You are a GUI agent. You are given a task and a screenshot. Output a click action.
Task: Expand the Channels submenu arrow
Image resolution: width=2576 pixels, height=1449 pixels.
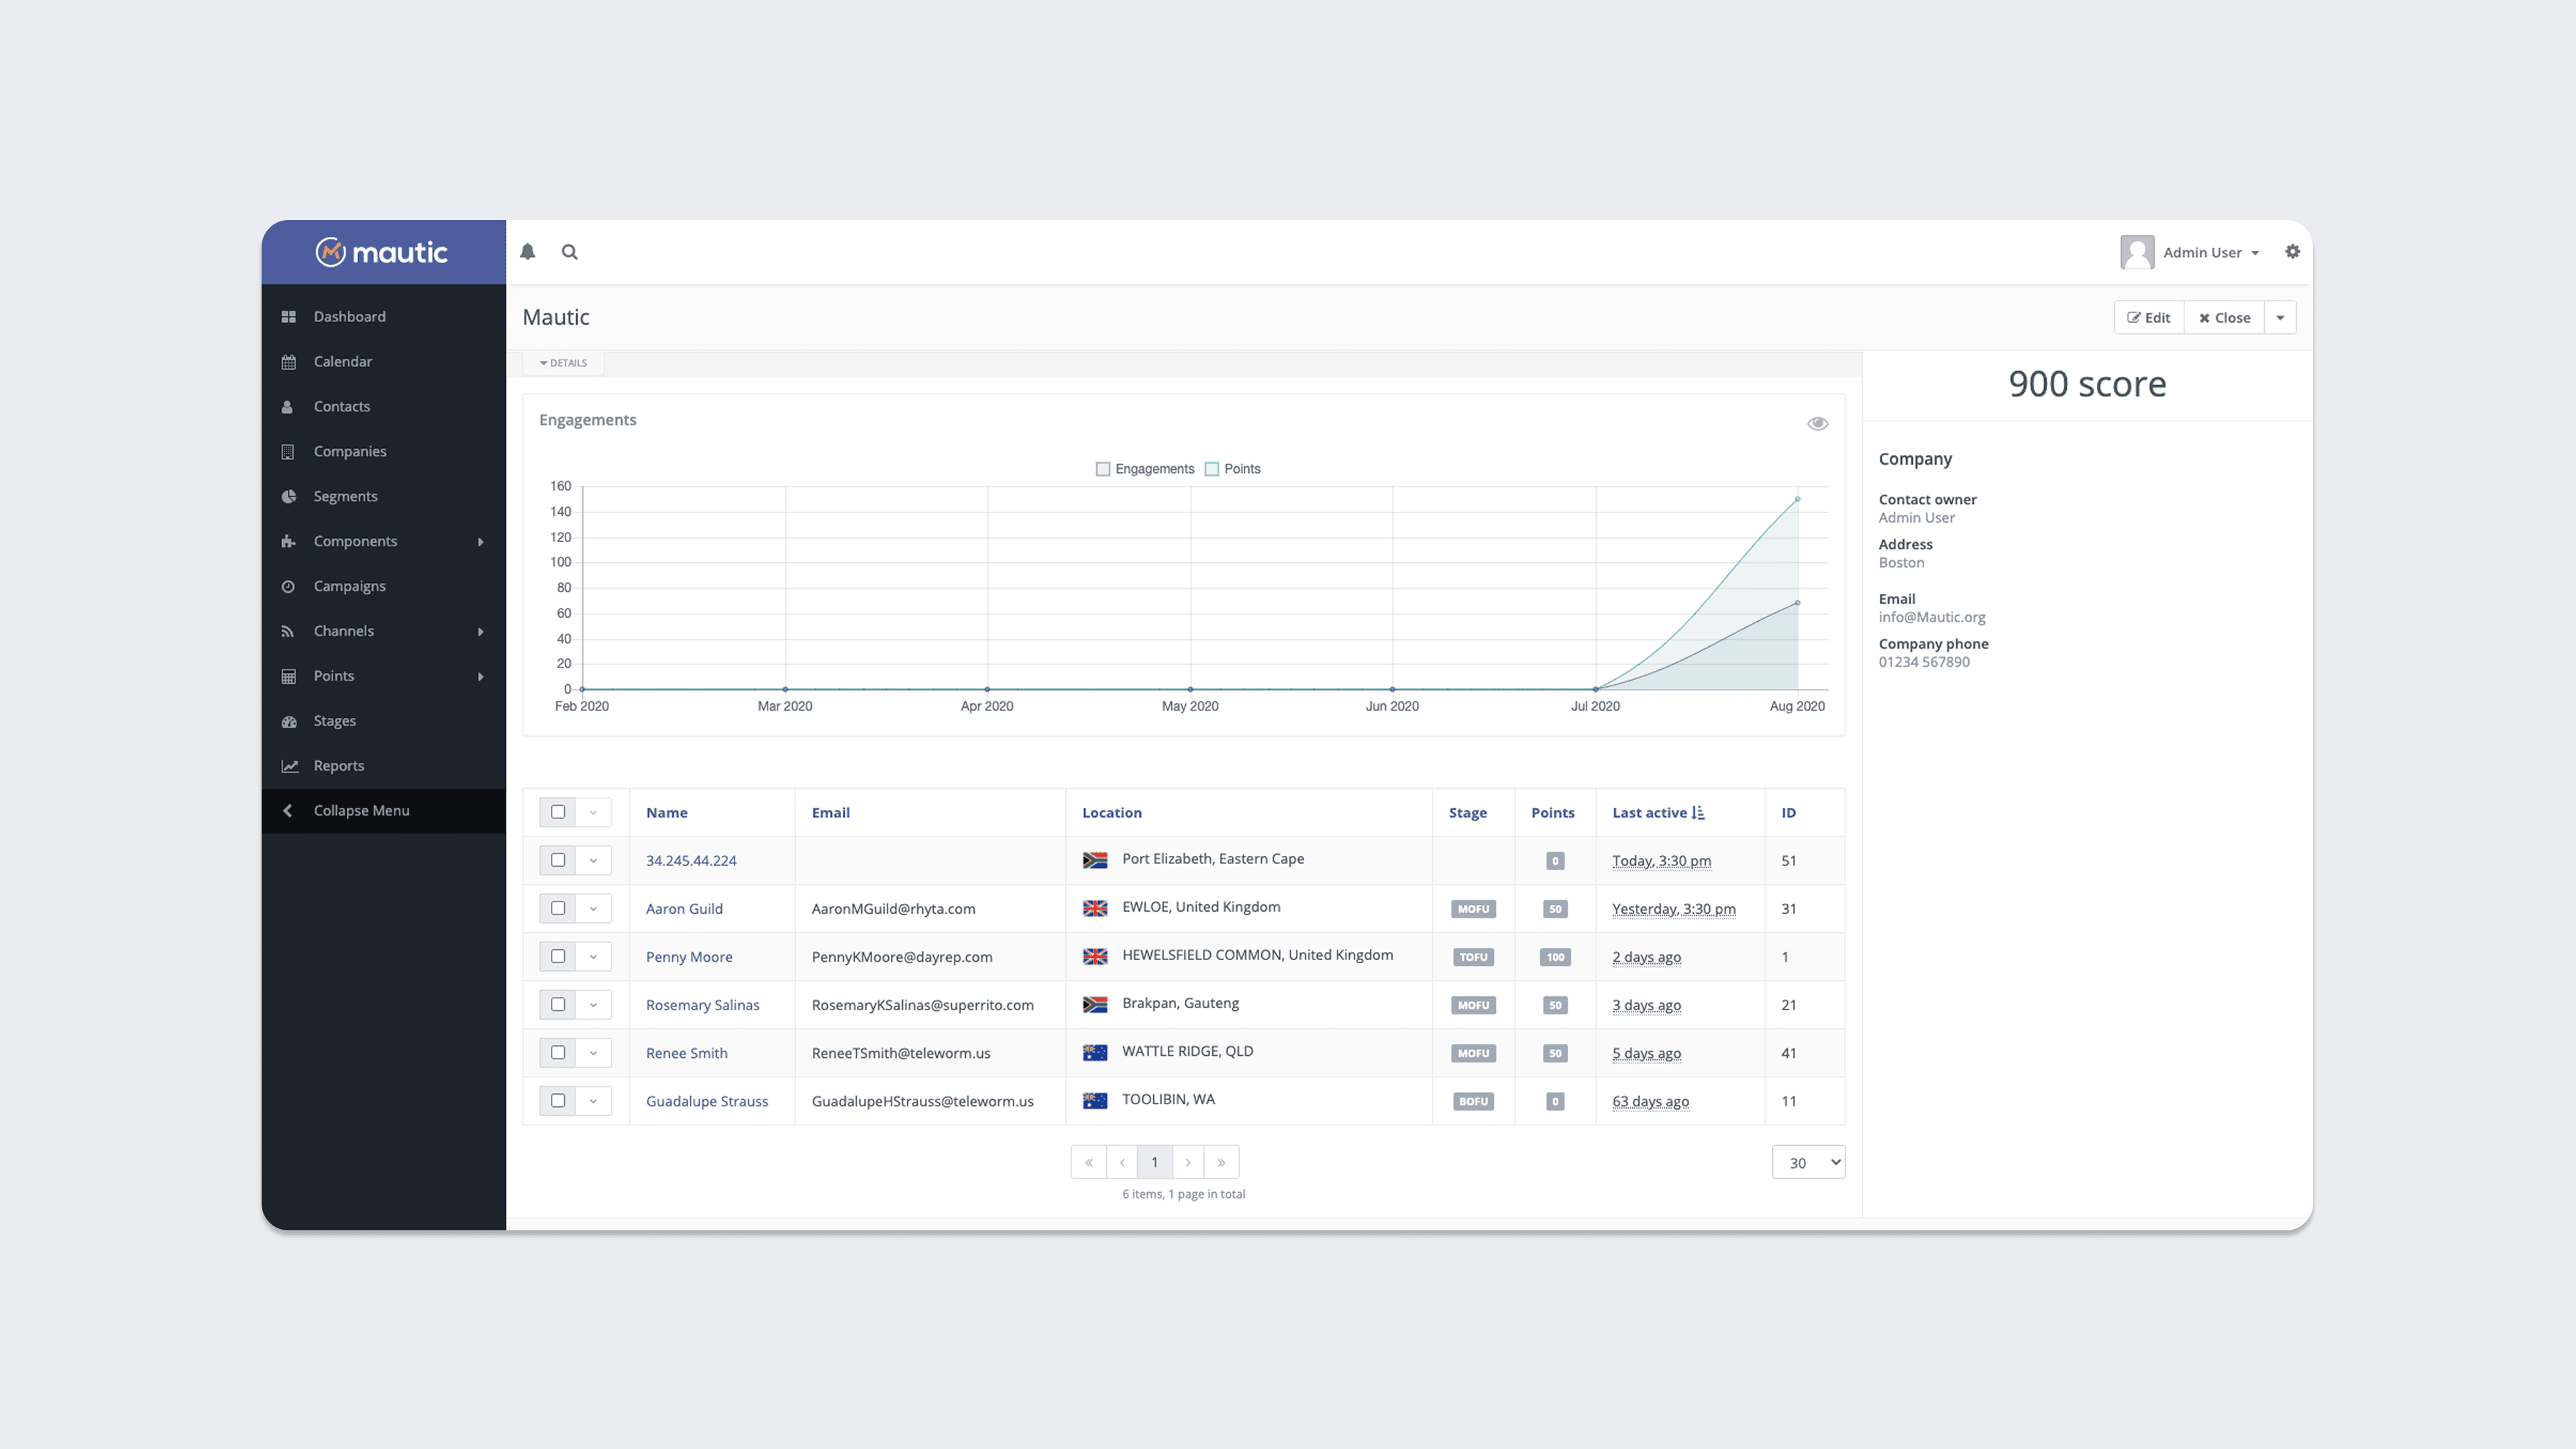pos(481,632)
